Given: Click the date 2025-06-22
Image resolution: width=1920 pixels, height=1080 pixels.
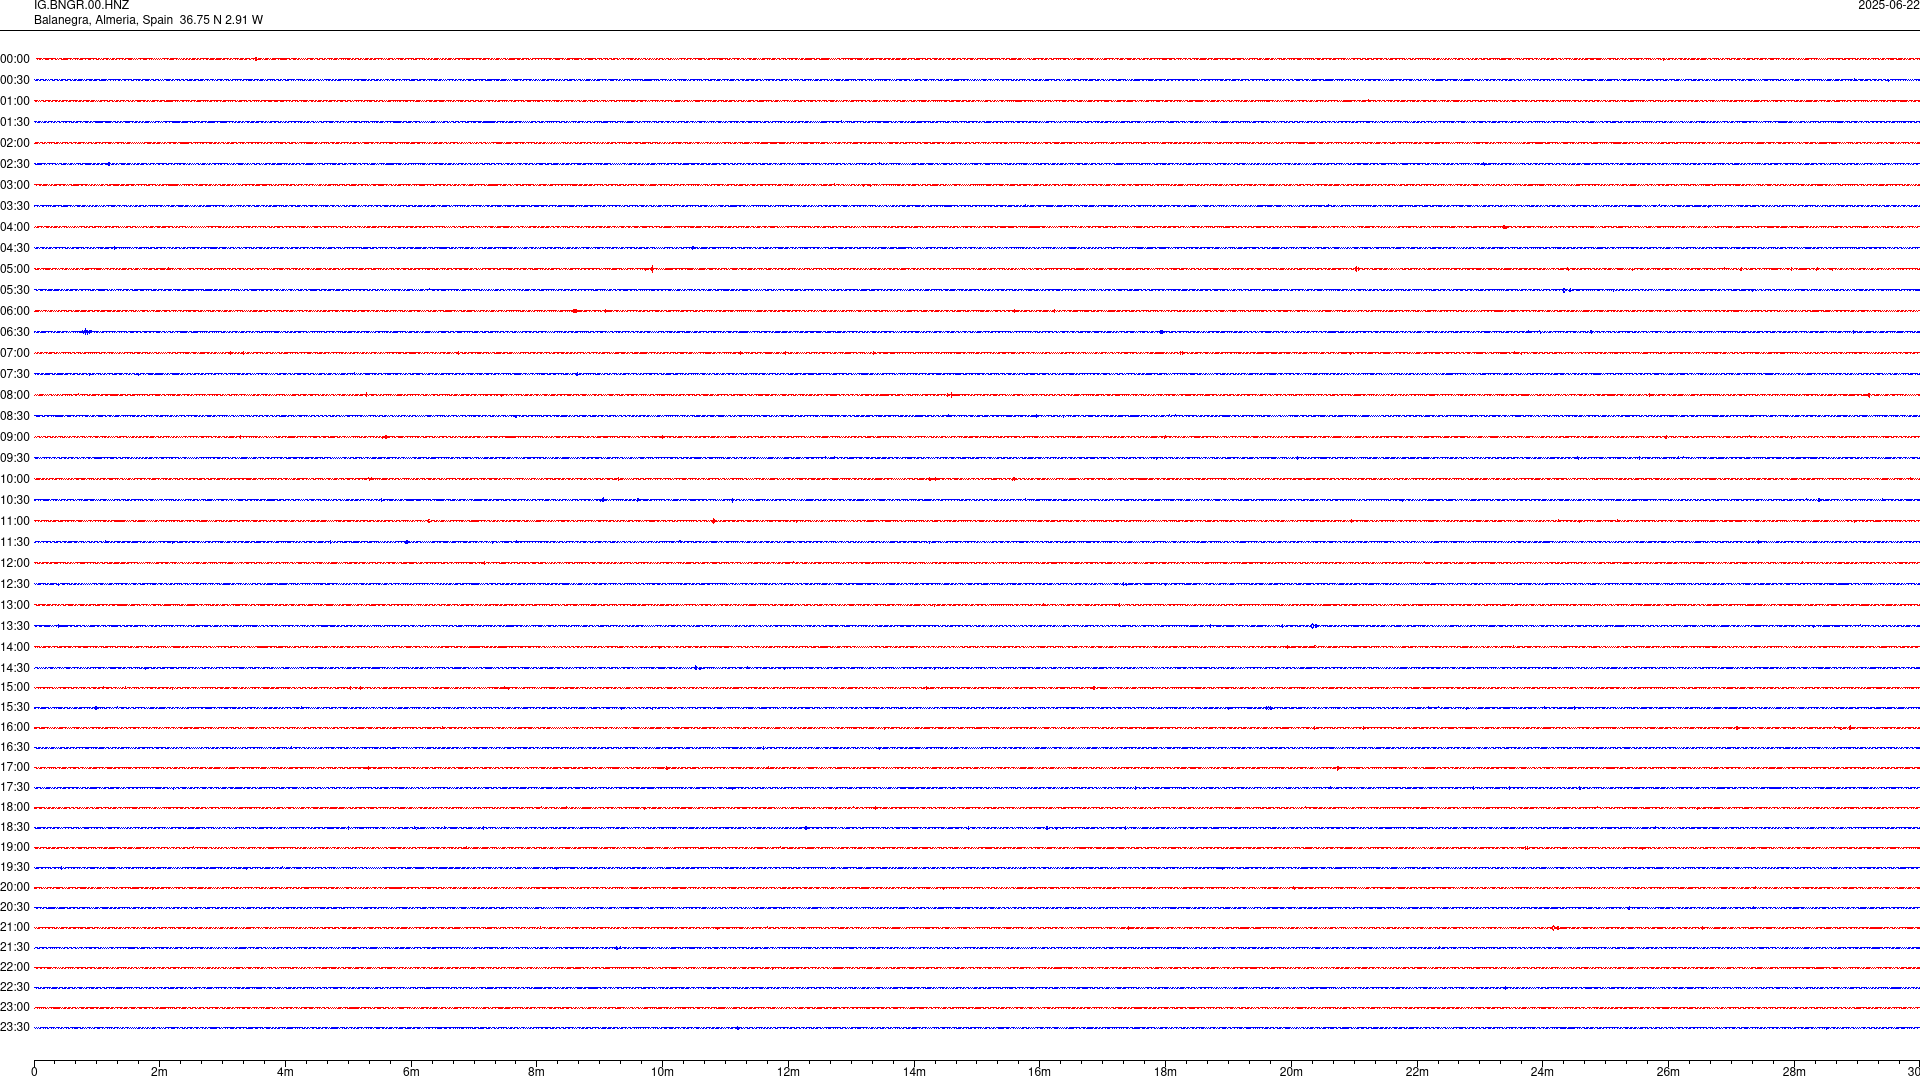Looking at the screenshot, I should 1888,6.
